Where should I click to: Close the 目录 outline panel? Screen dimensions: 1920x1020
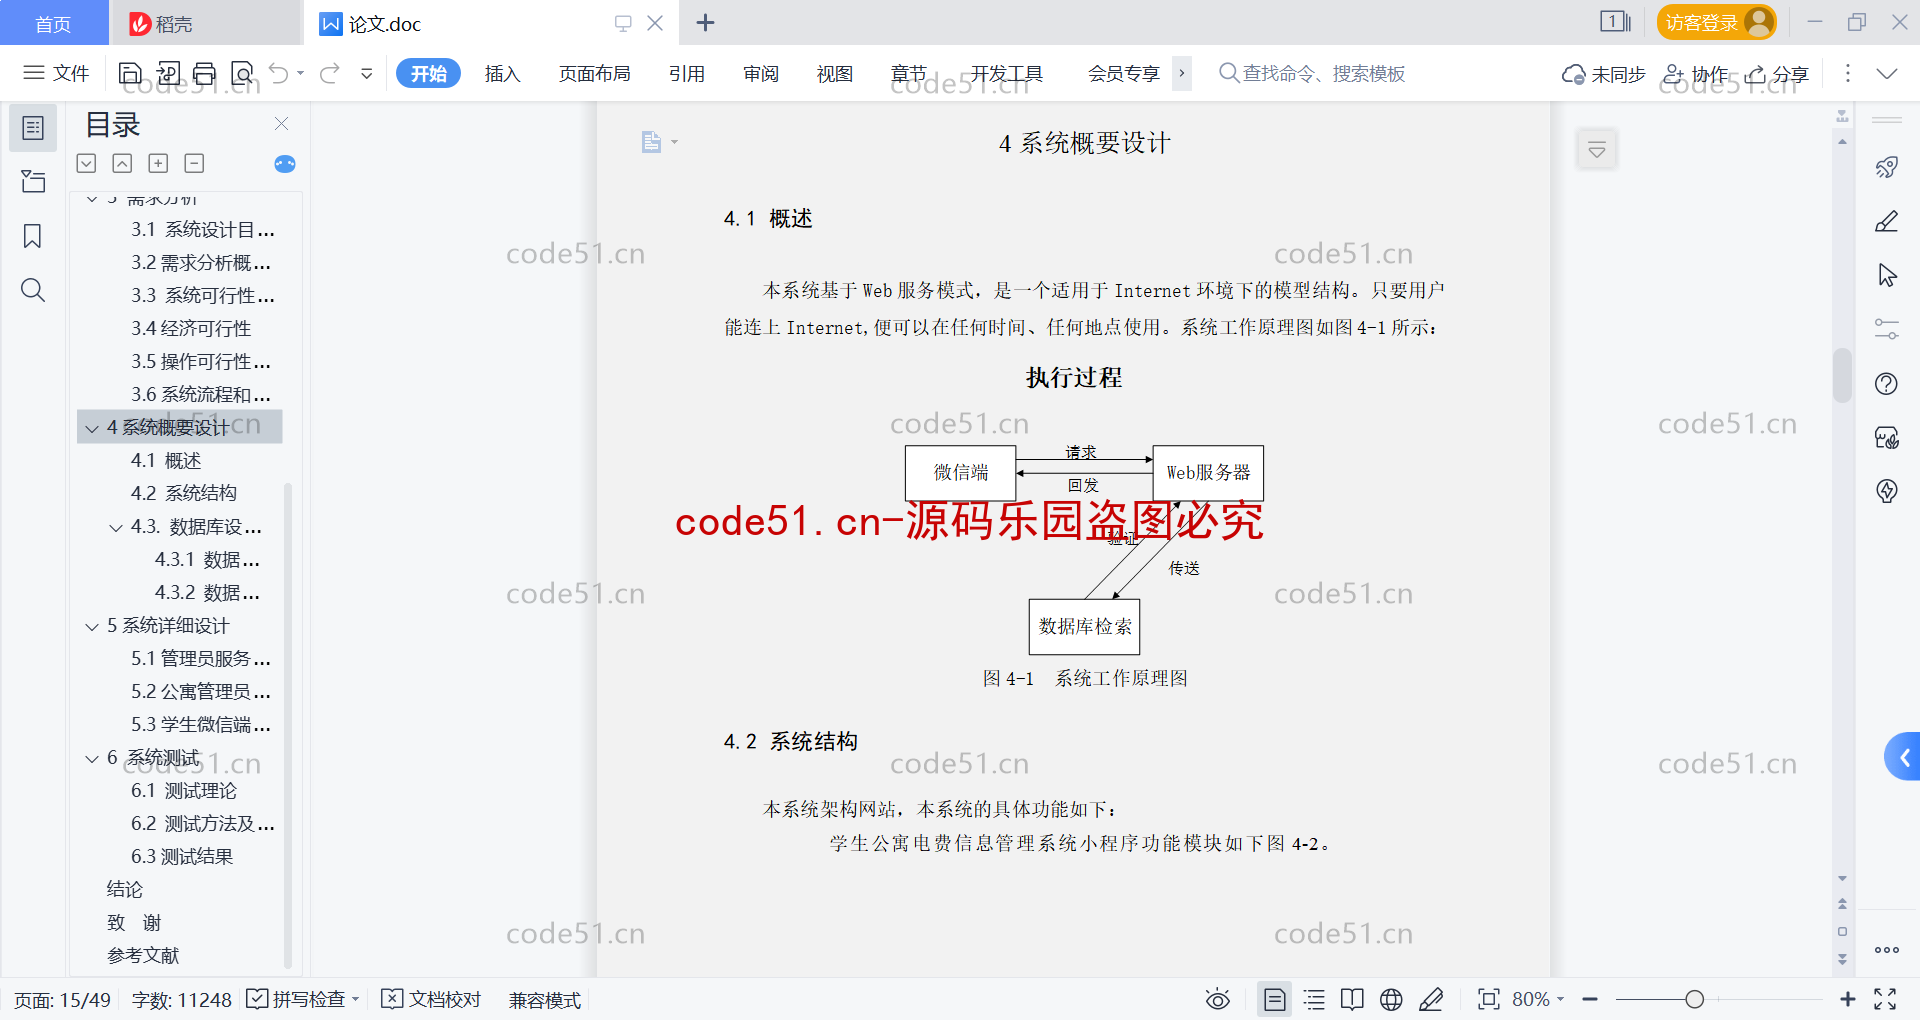[281, 124]
